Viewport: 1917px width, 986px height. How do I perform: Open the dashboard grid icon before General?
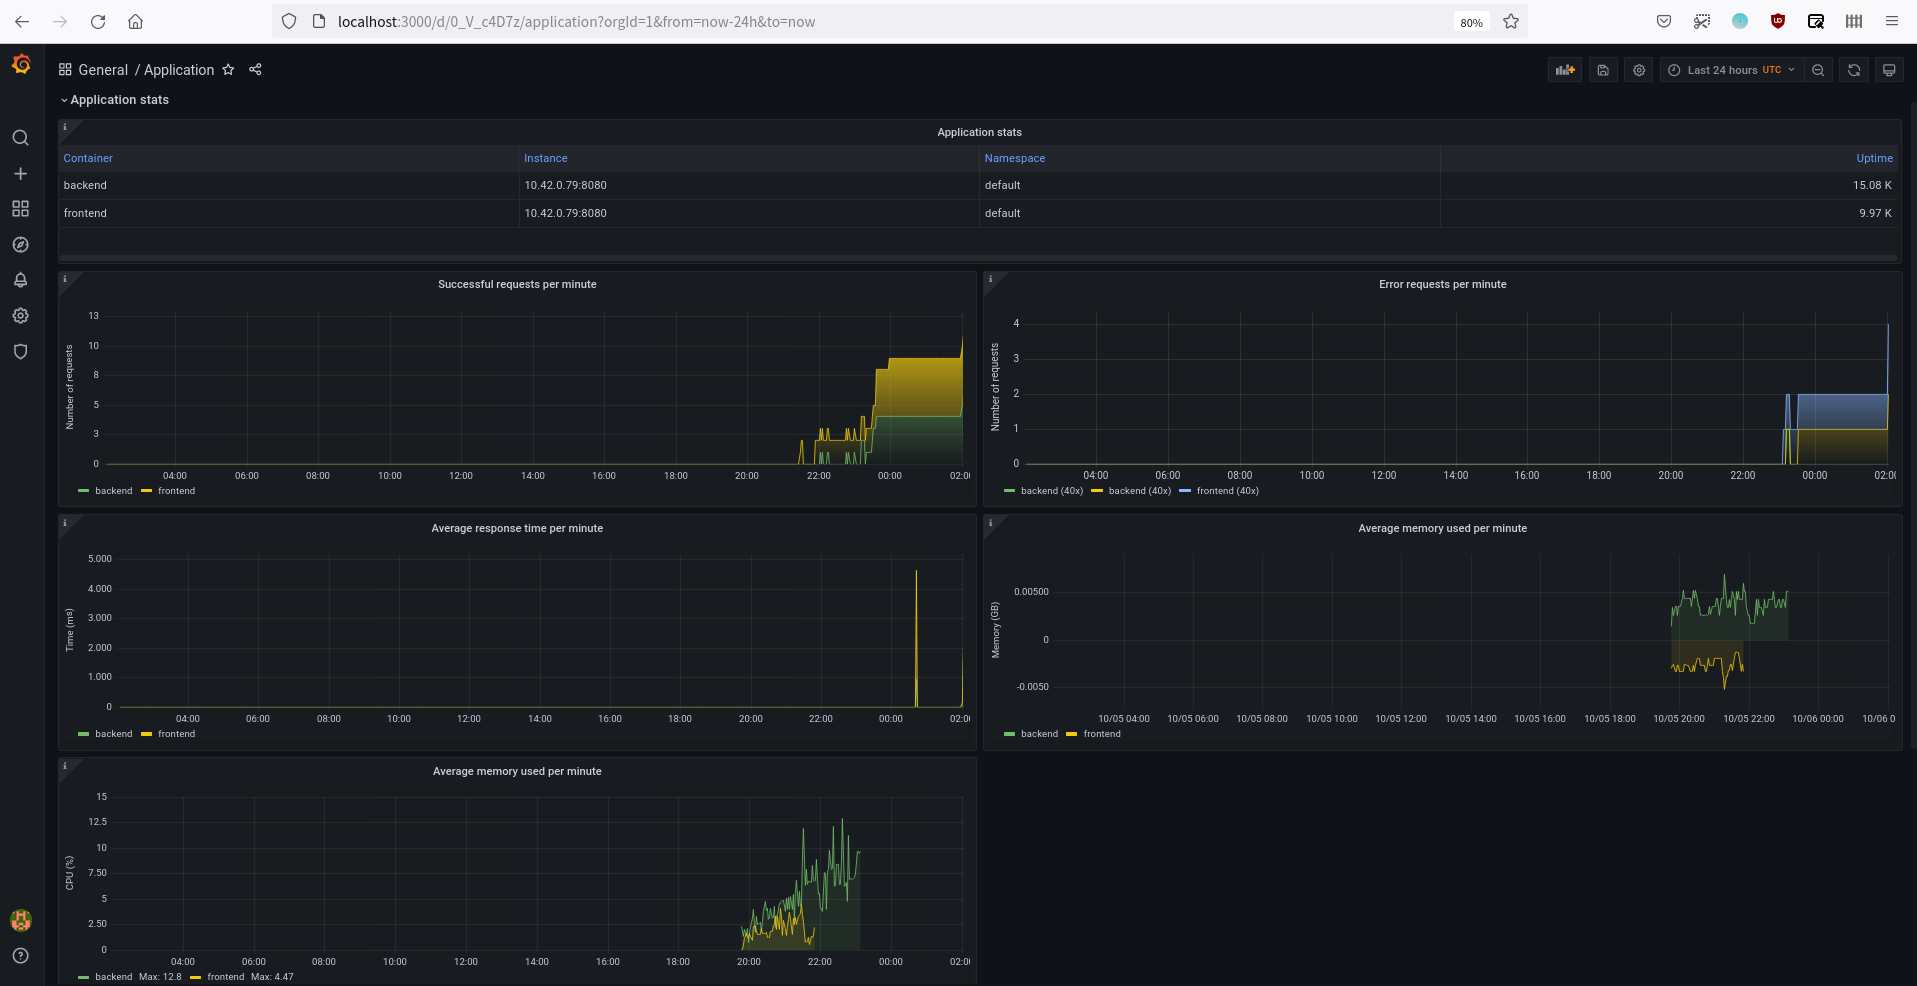(65, 70)
